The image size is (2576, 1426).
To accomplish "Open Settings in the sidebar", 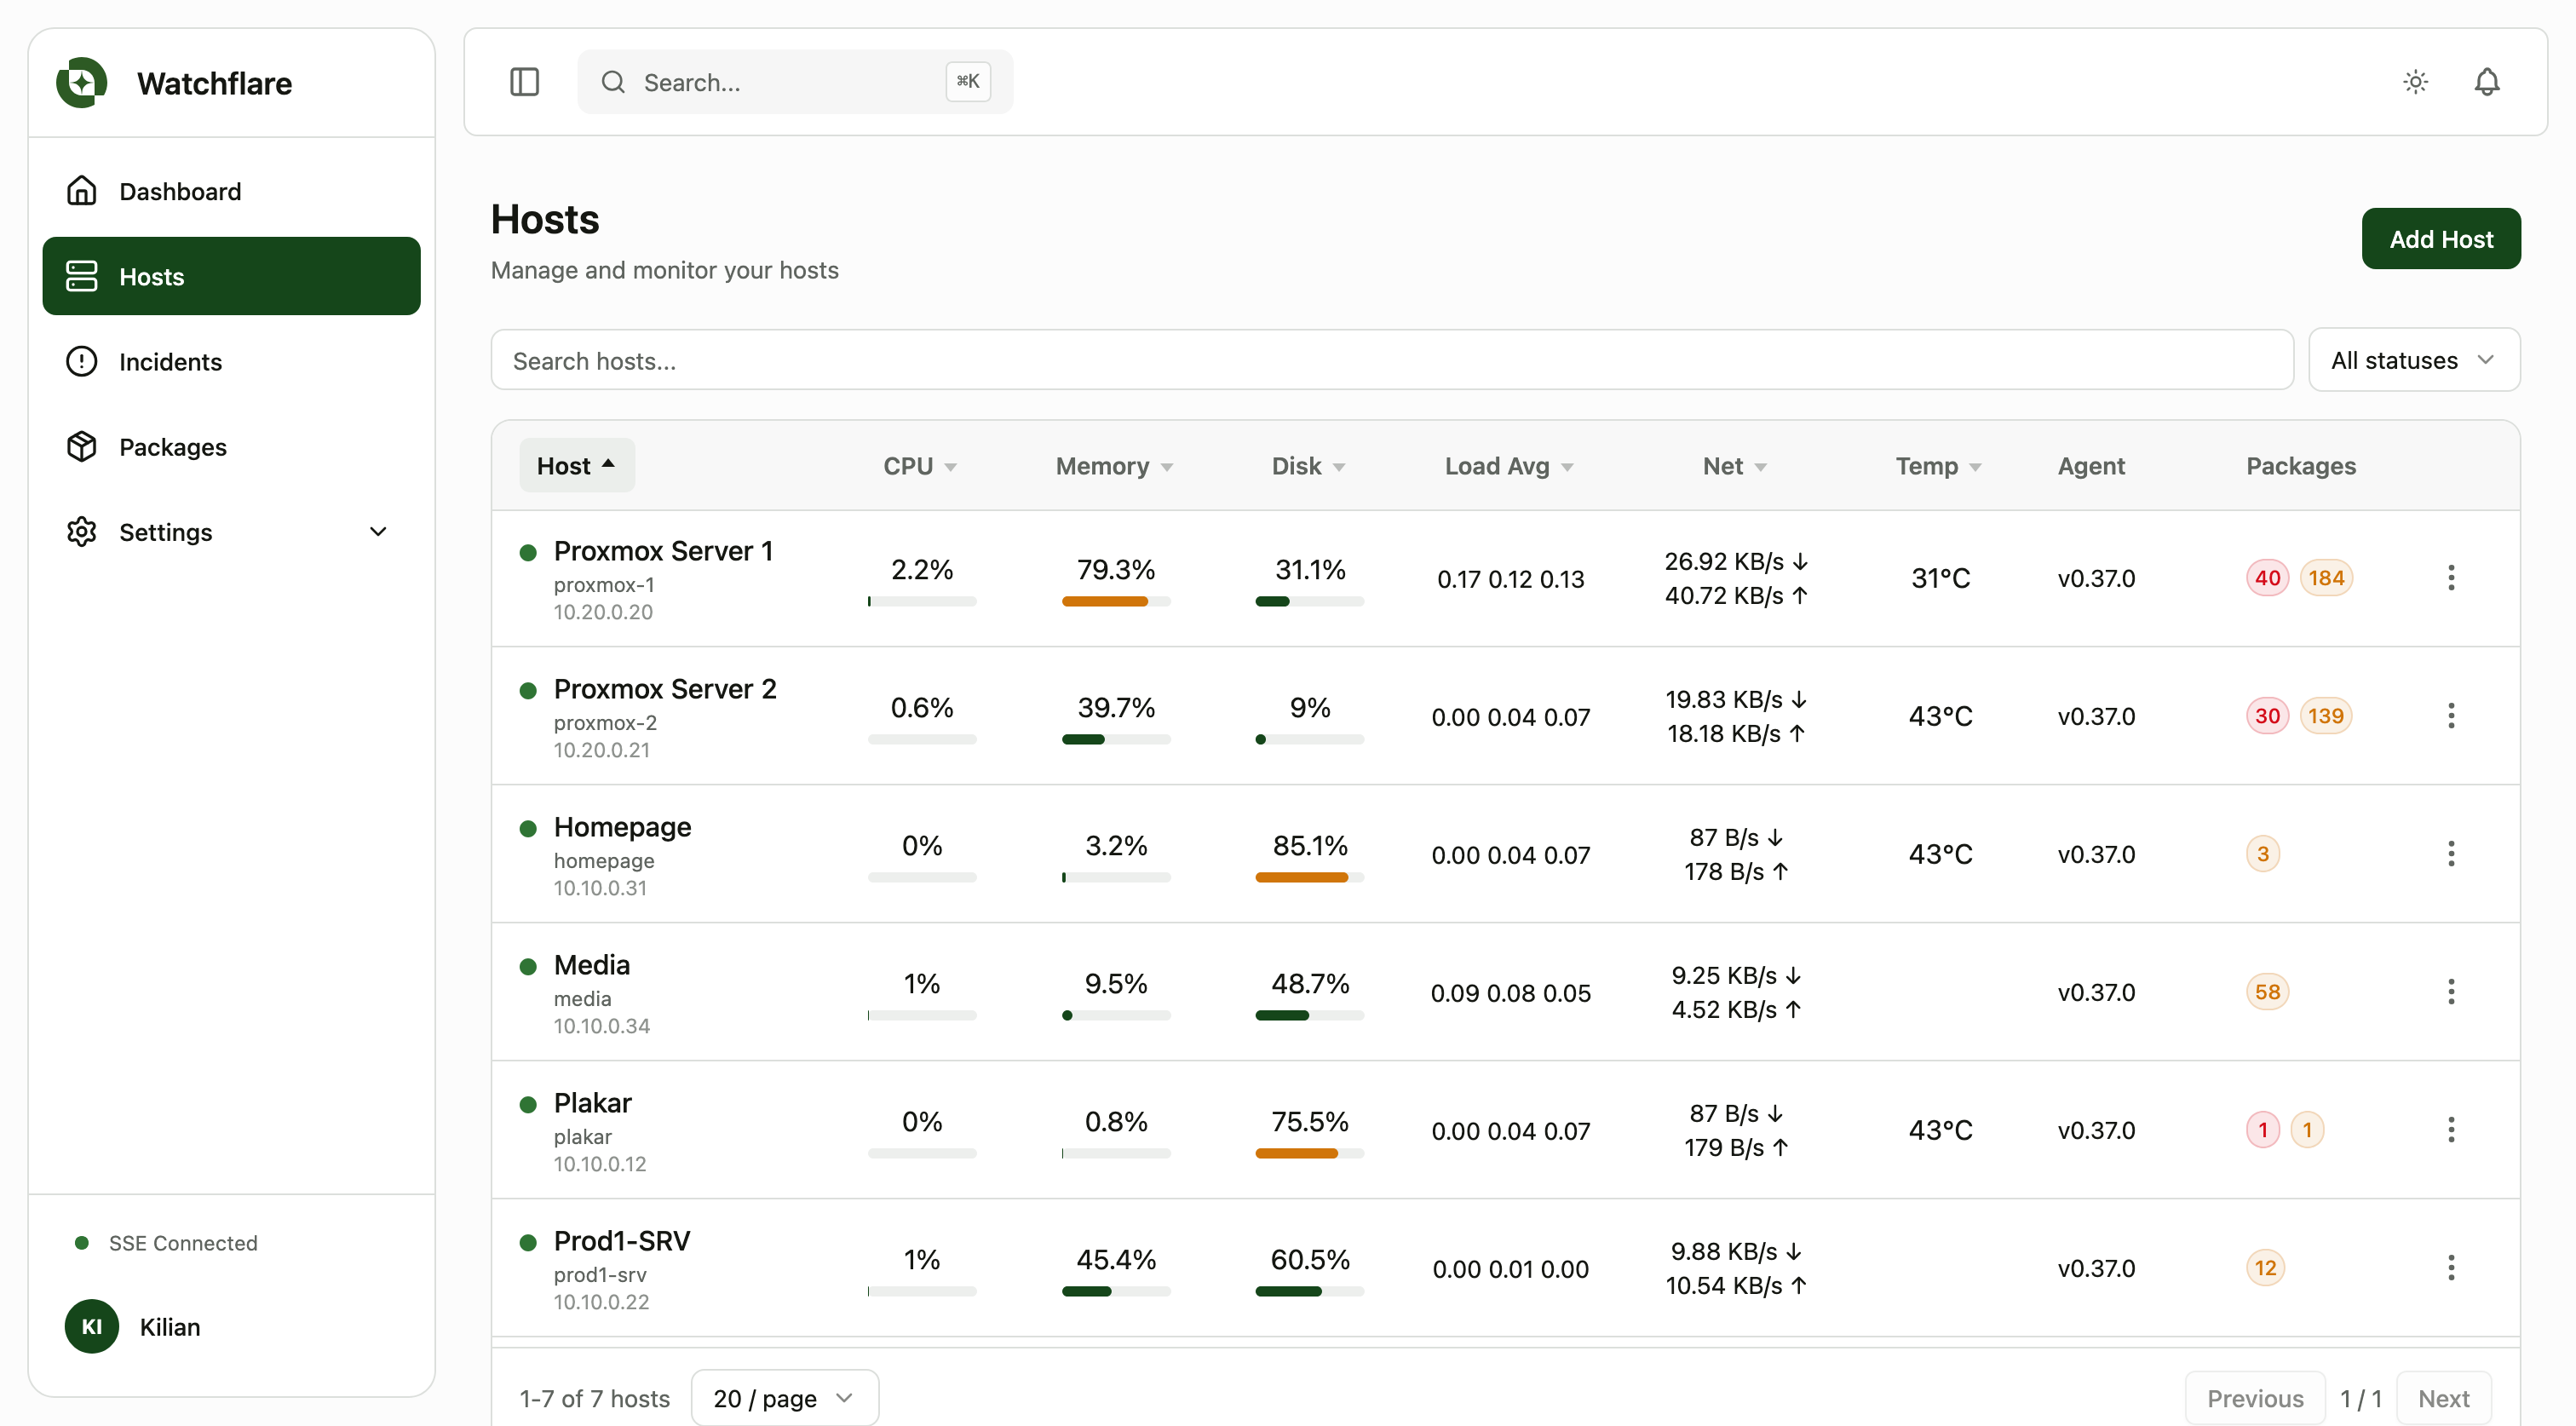I will [x=231, y=532].
